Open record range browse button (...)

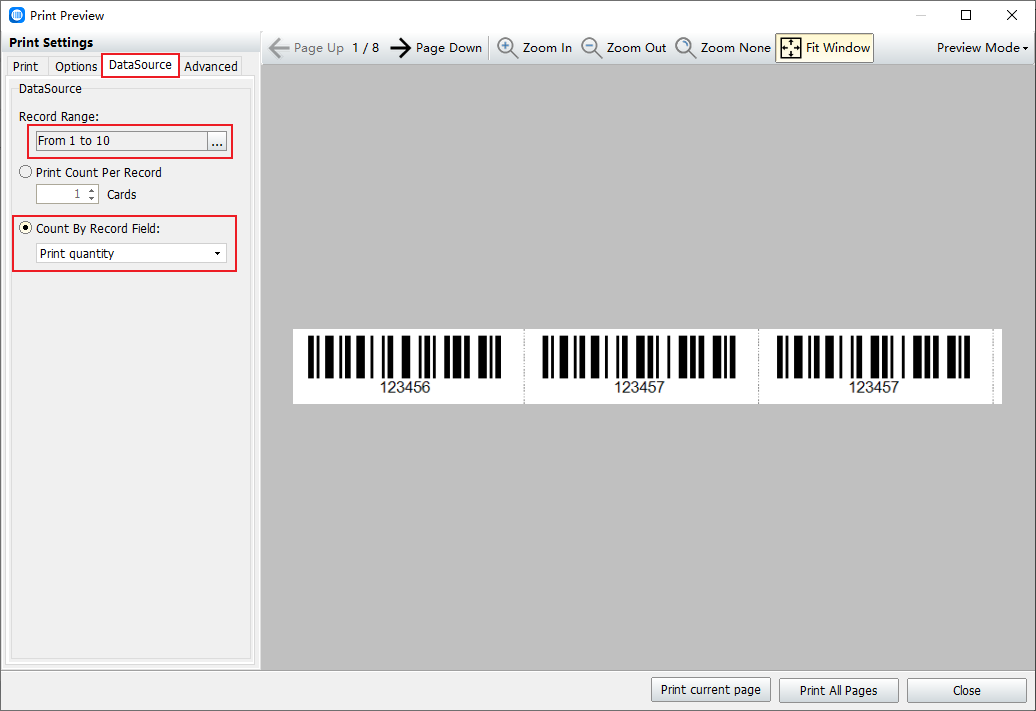217,141
